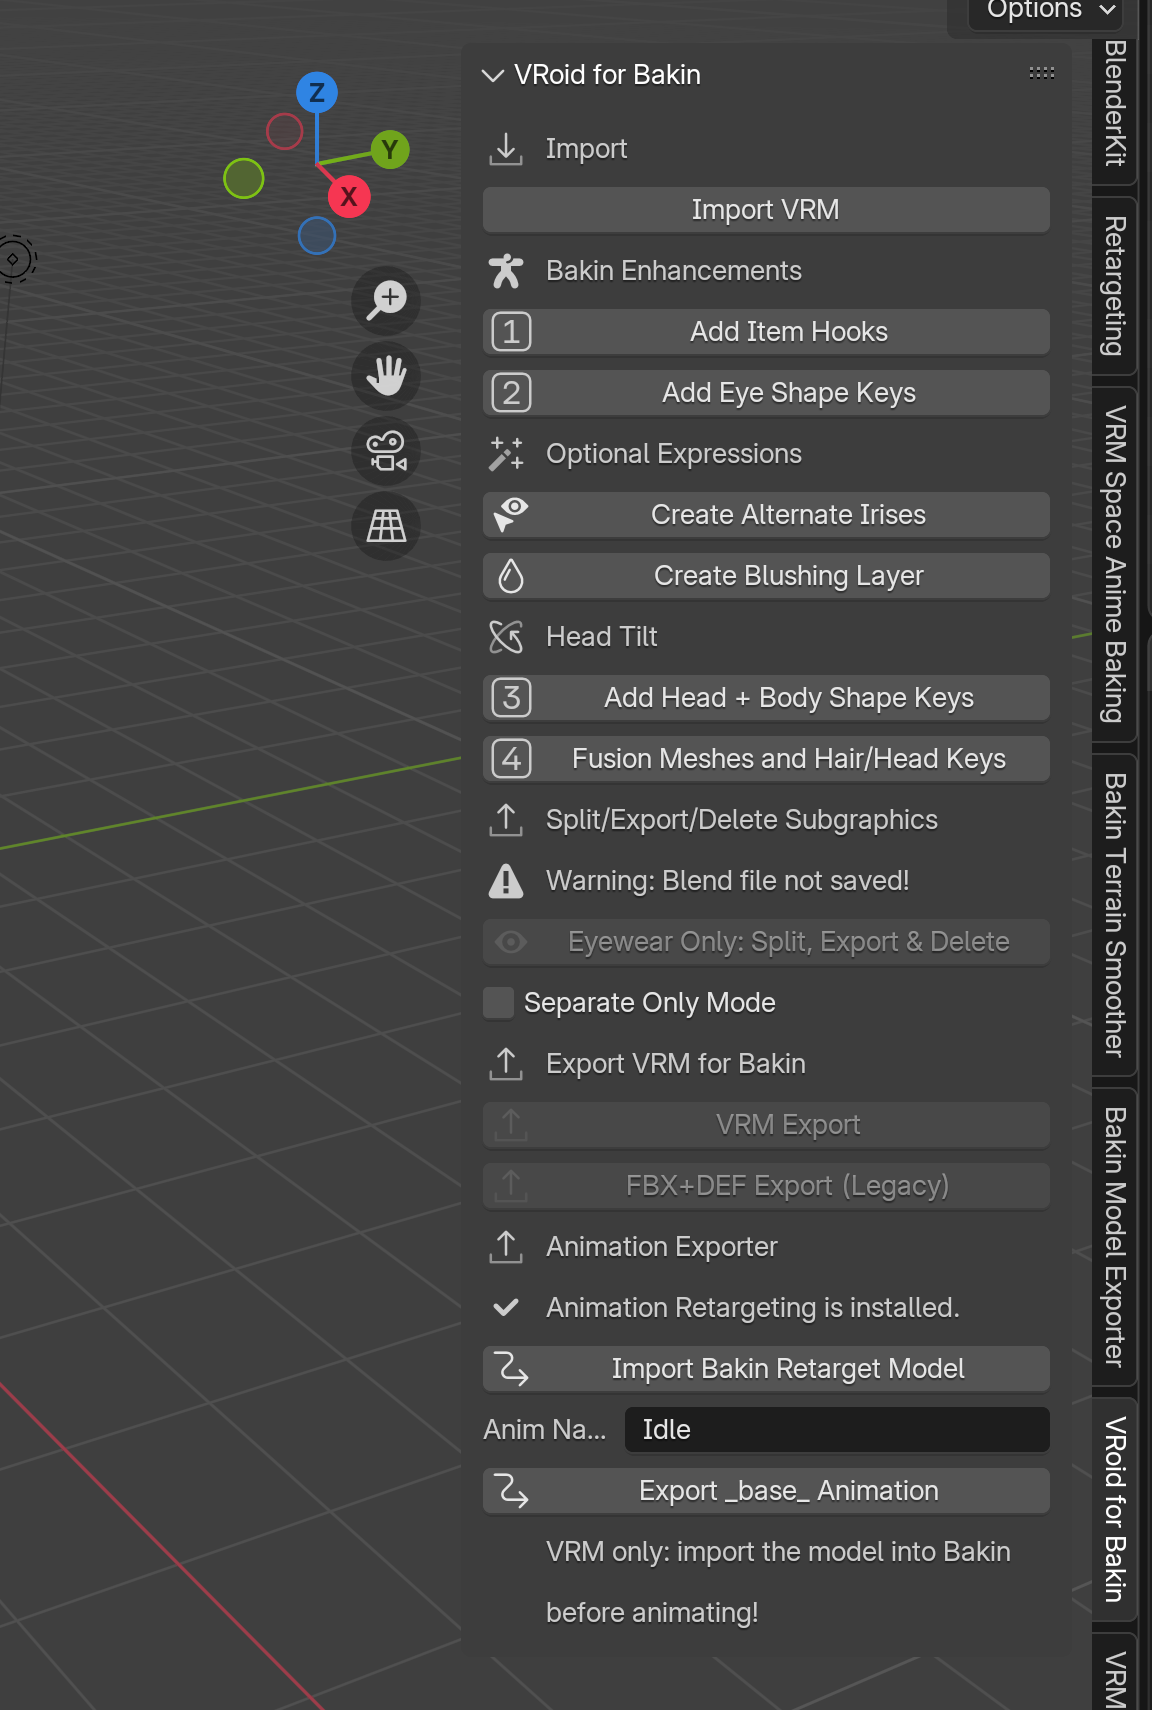Open the Bakin Model Exporter tab

pos(1115,1238)
